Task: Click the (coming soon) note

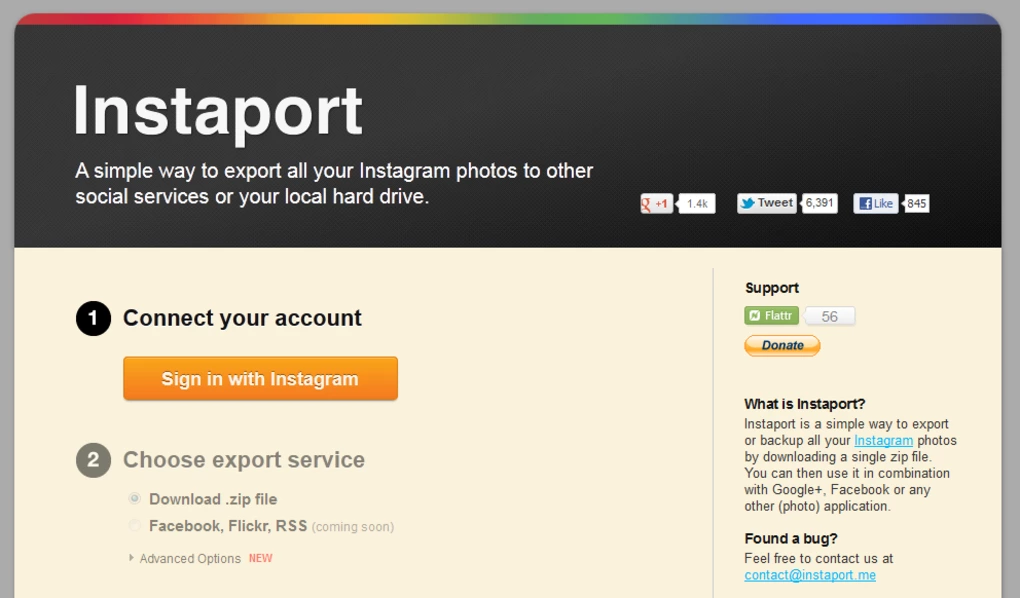Action: coord(353,527)
